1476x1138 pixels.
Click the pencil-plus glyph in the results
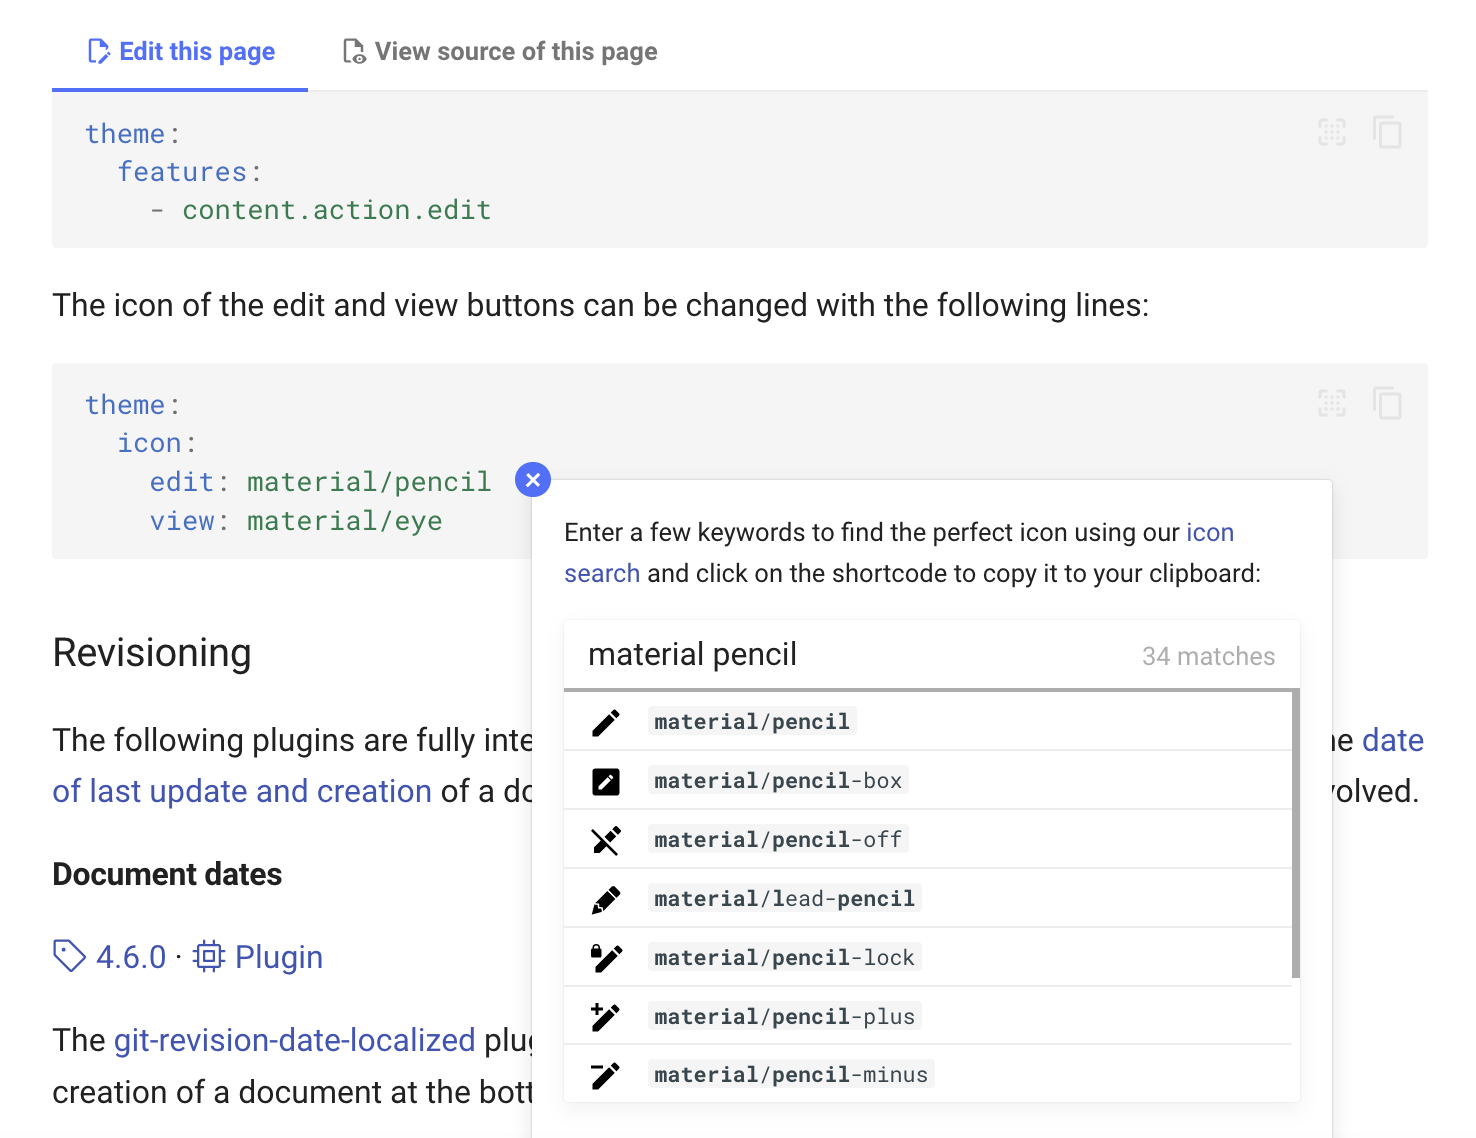605,1016
